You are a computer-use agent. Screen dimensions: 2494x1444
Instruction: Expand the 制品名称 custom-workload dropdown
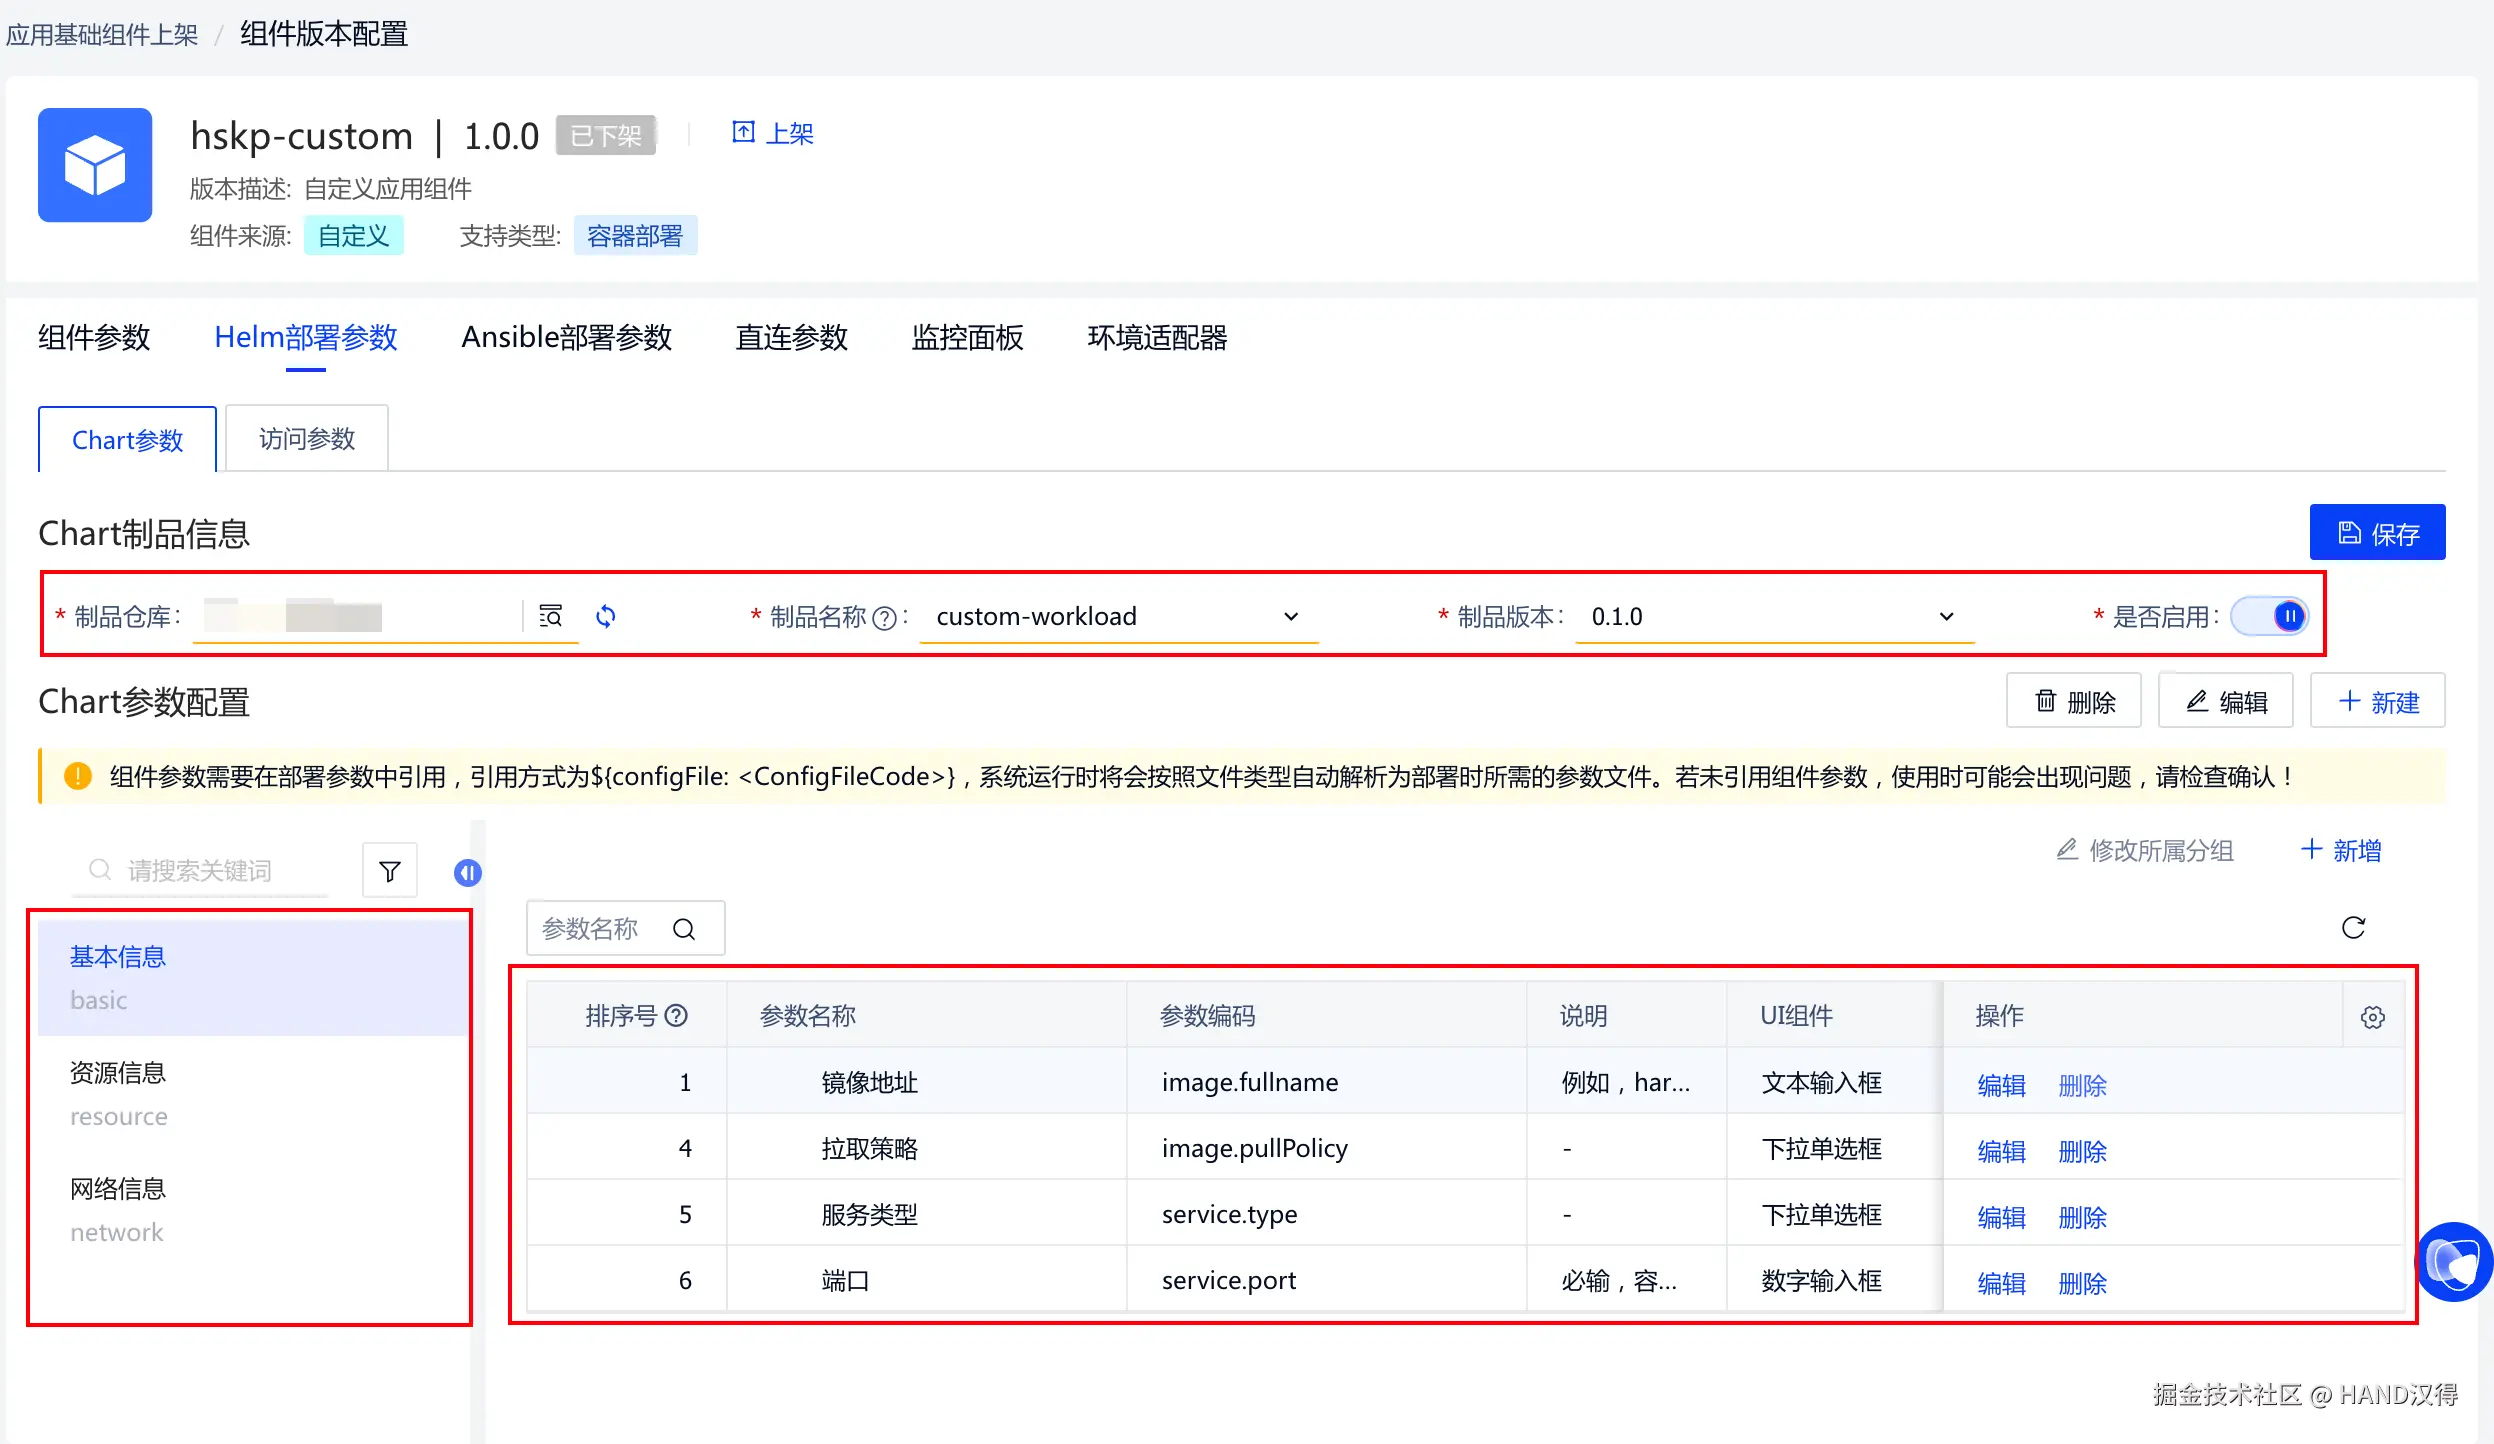1290,616
